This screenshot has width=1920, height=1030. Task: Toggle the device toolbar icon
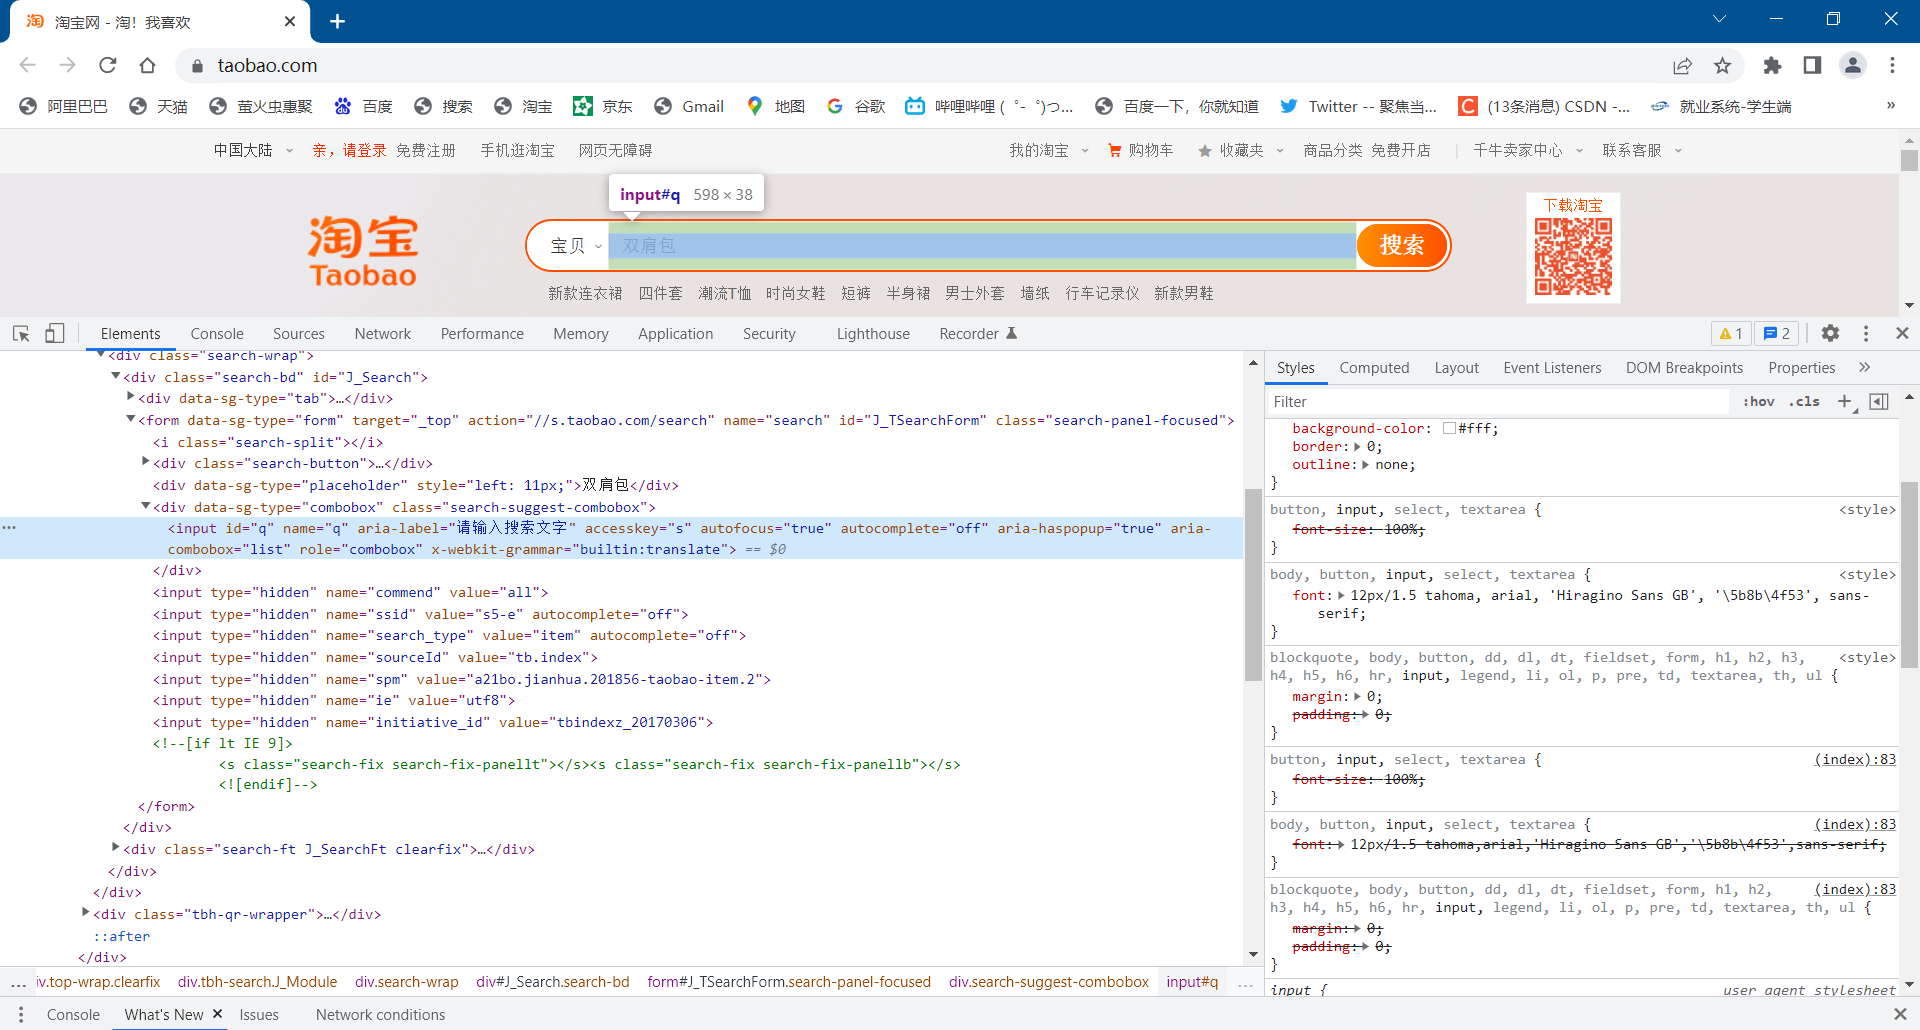tap(55, 334)
